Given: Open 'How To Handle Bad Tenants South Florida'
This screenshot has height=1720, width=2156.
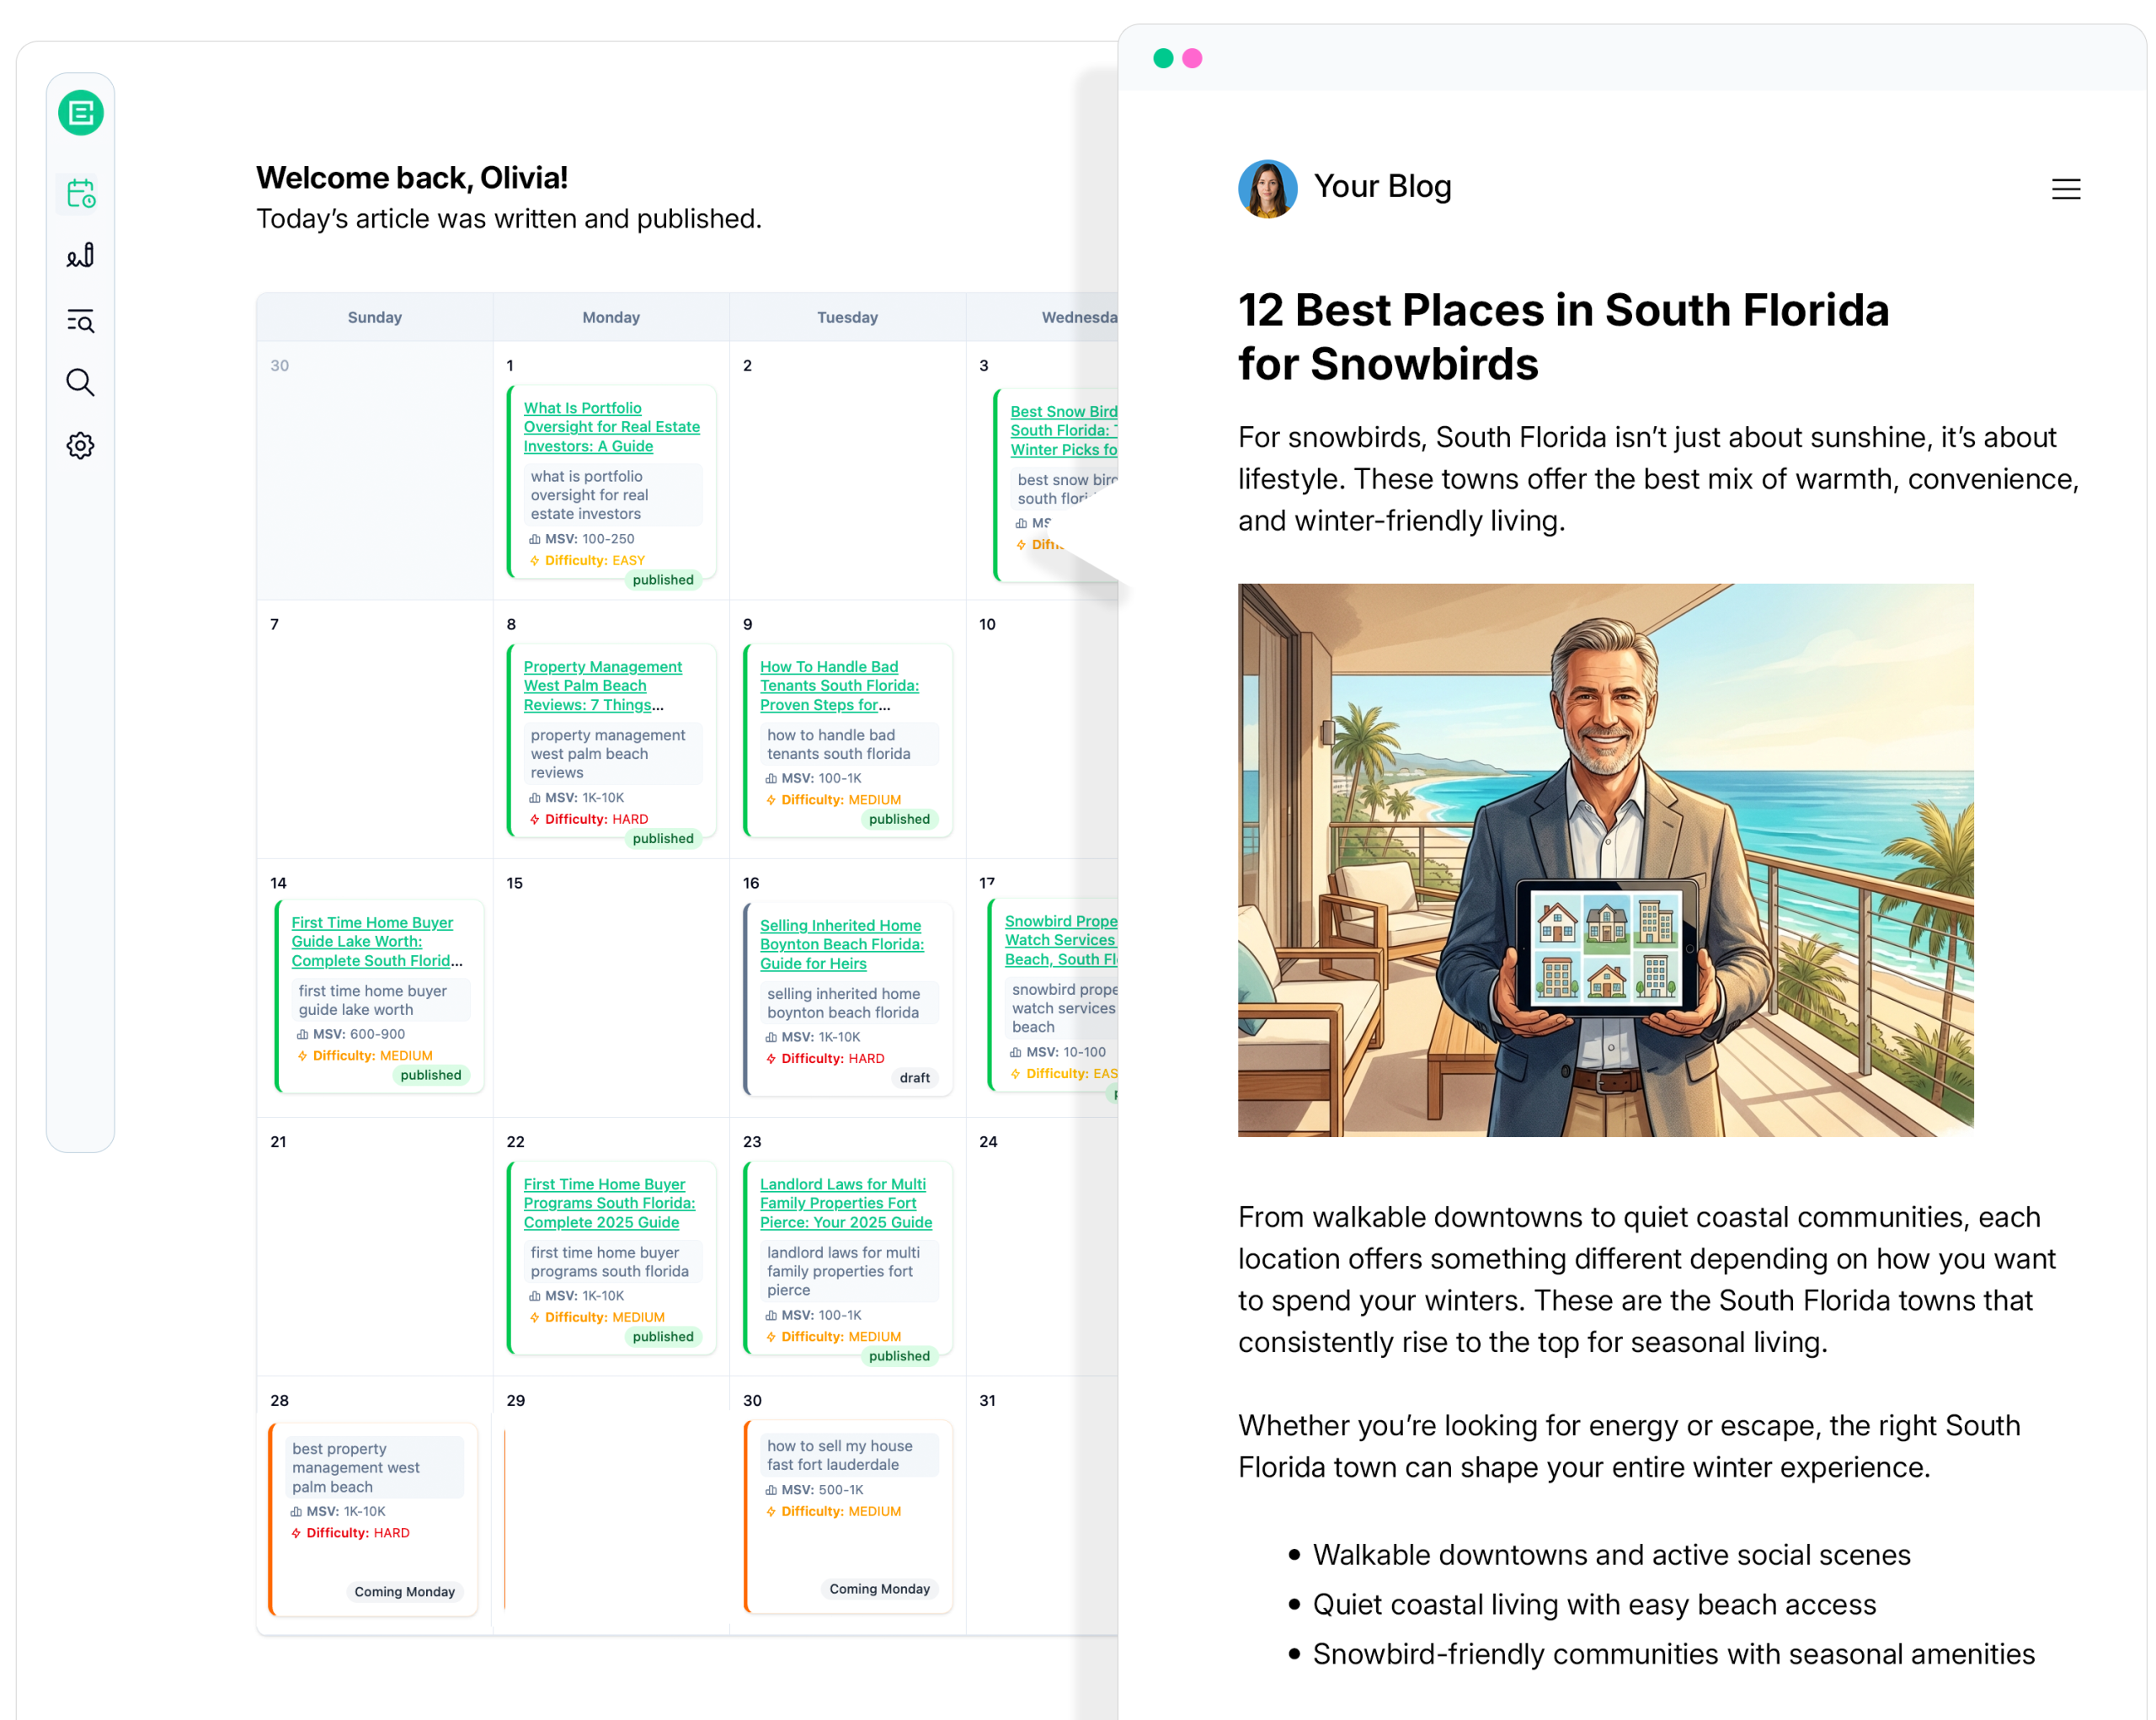Looking at the screenshot, I should point(840,685).
